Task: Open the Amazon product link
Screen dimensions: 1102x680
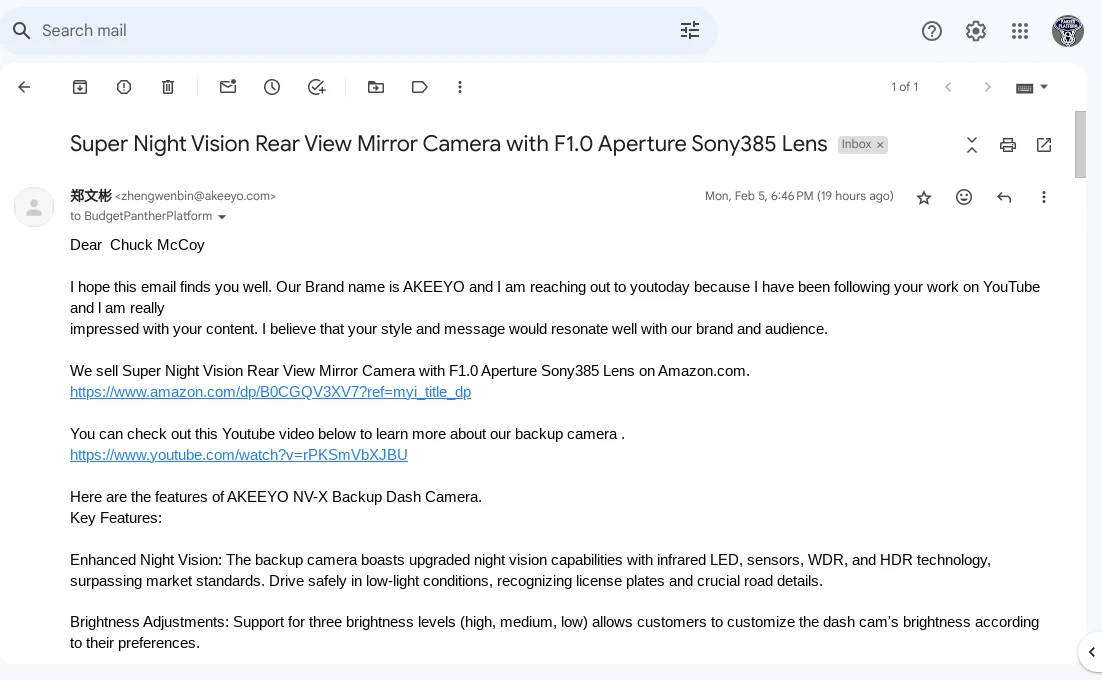Action: 271,392
